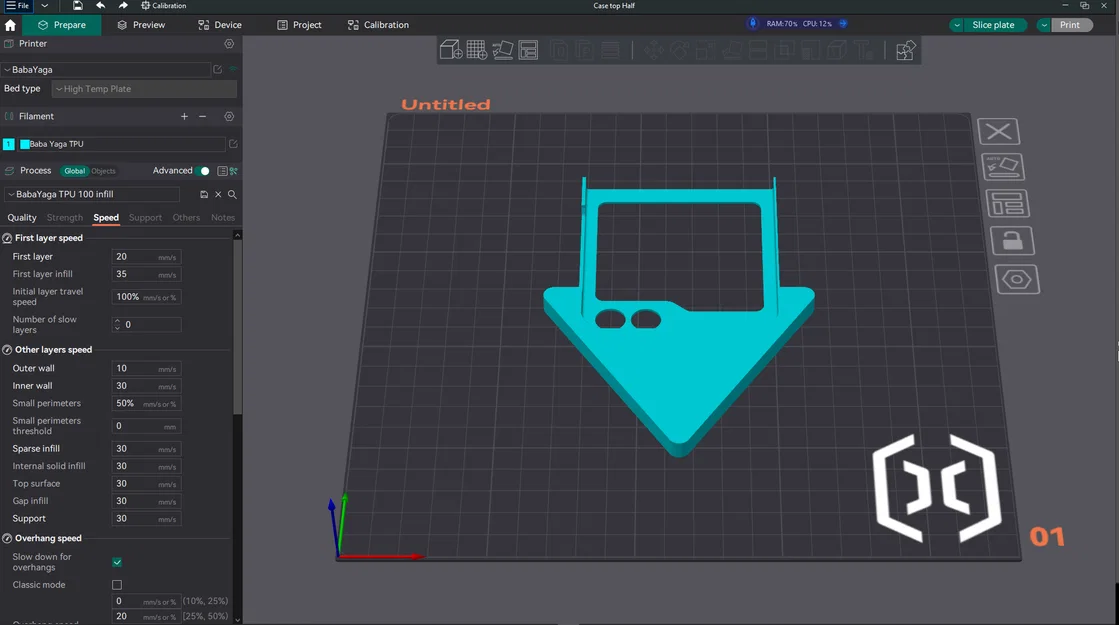This screenshot has height=625, width=1119.
Task: Open the home screen icon
Action: pos(10,25)
